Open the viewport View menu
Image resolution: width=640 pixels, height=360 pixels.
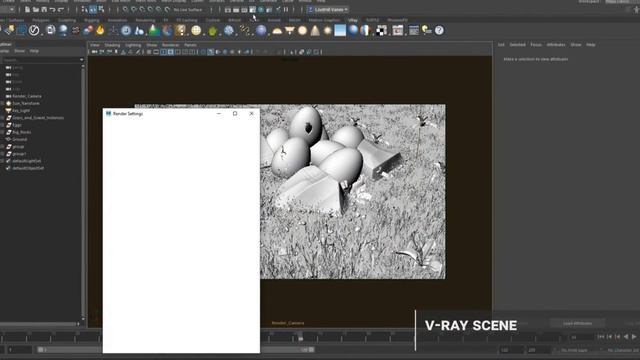coord(95,45)
